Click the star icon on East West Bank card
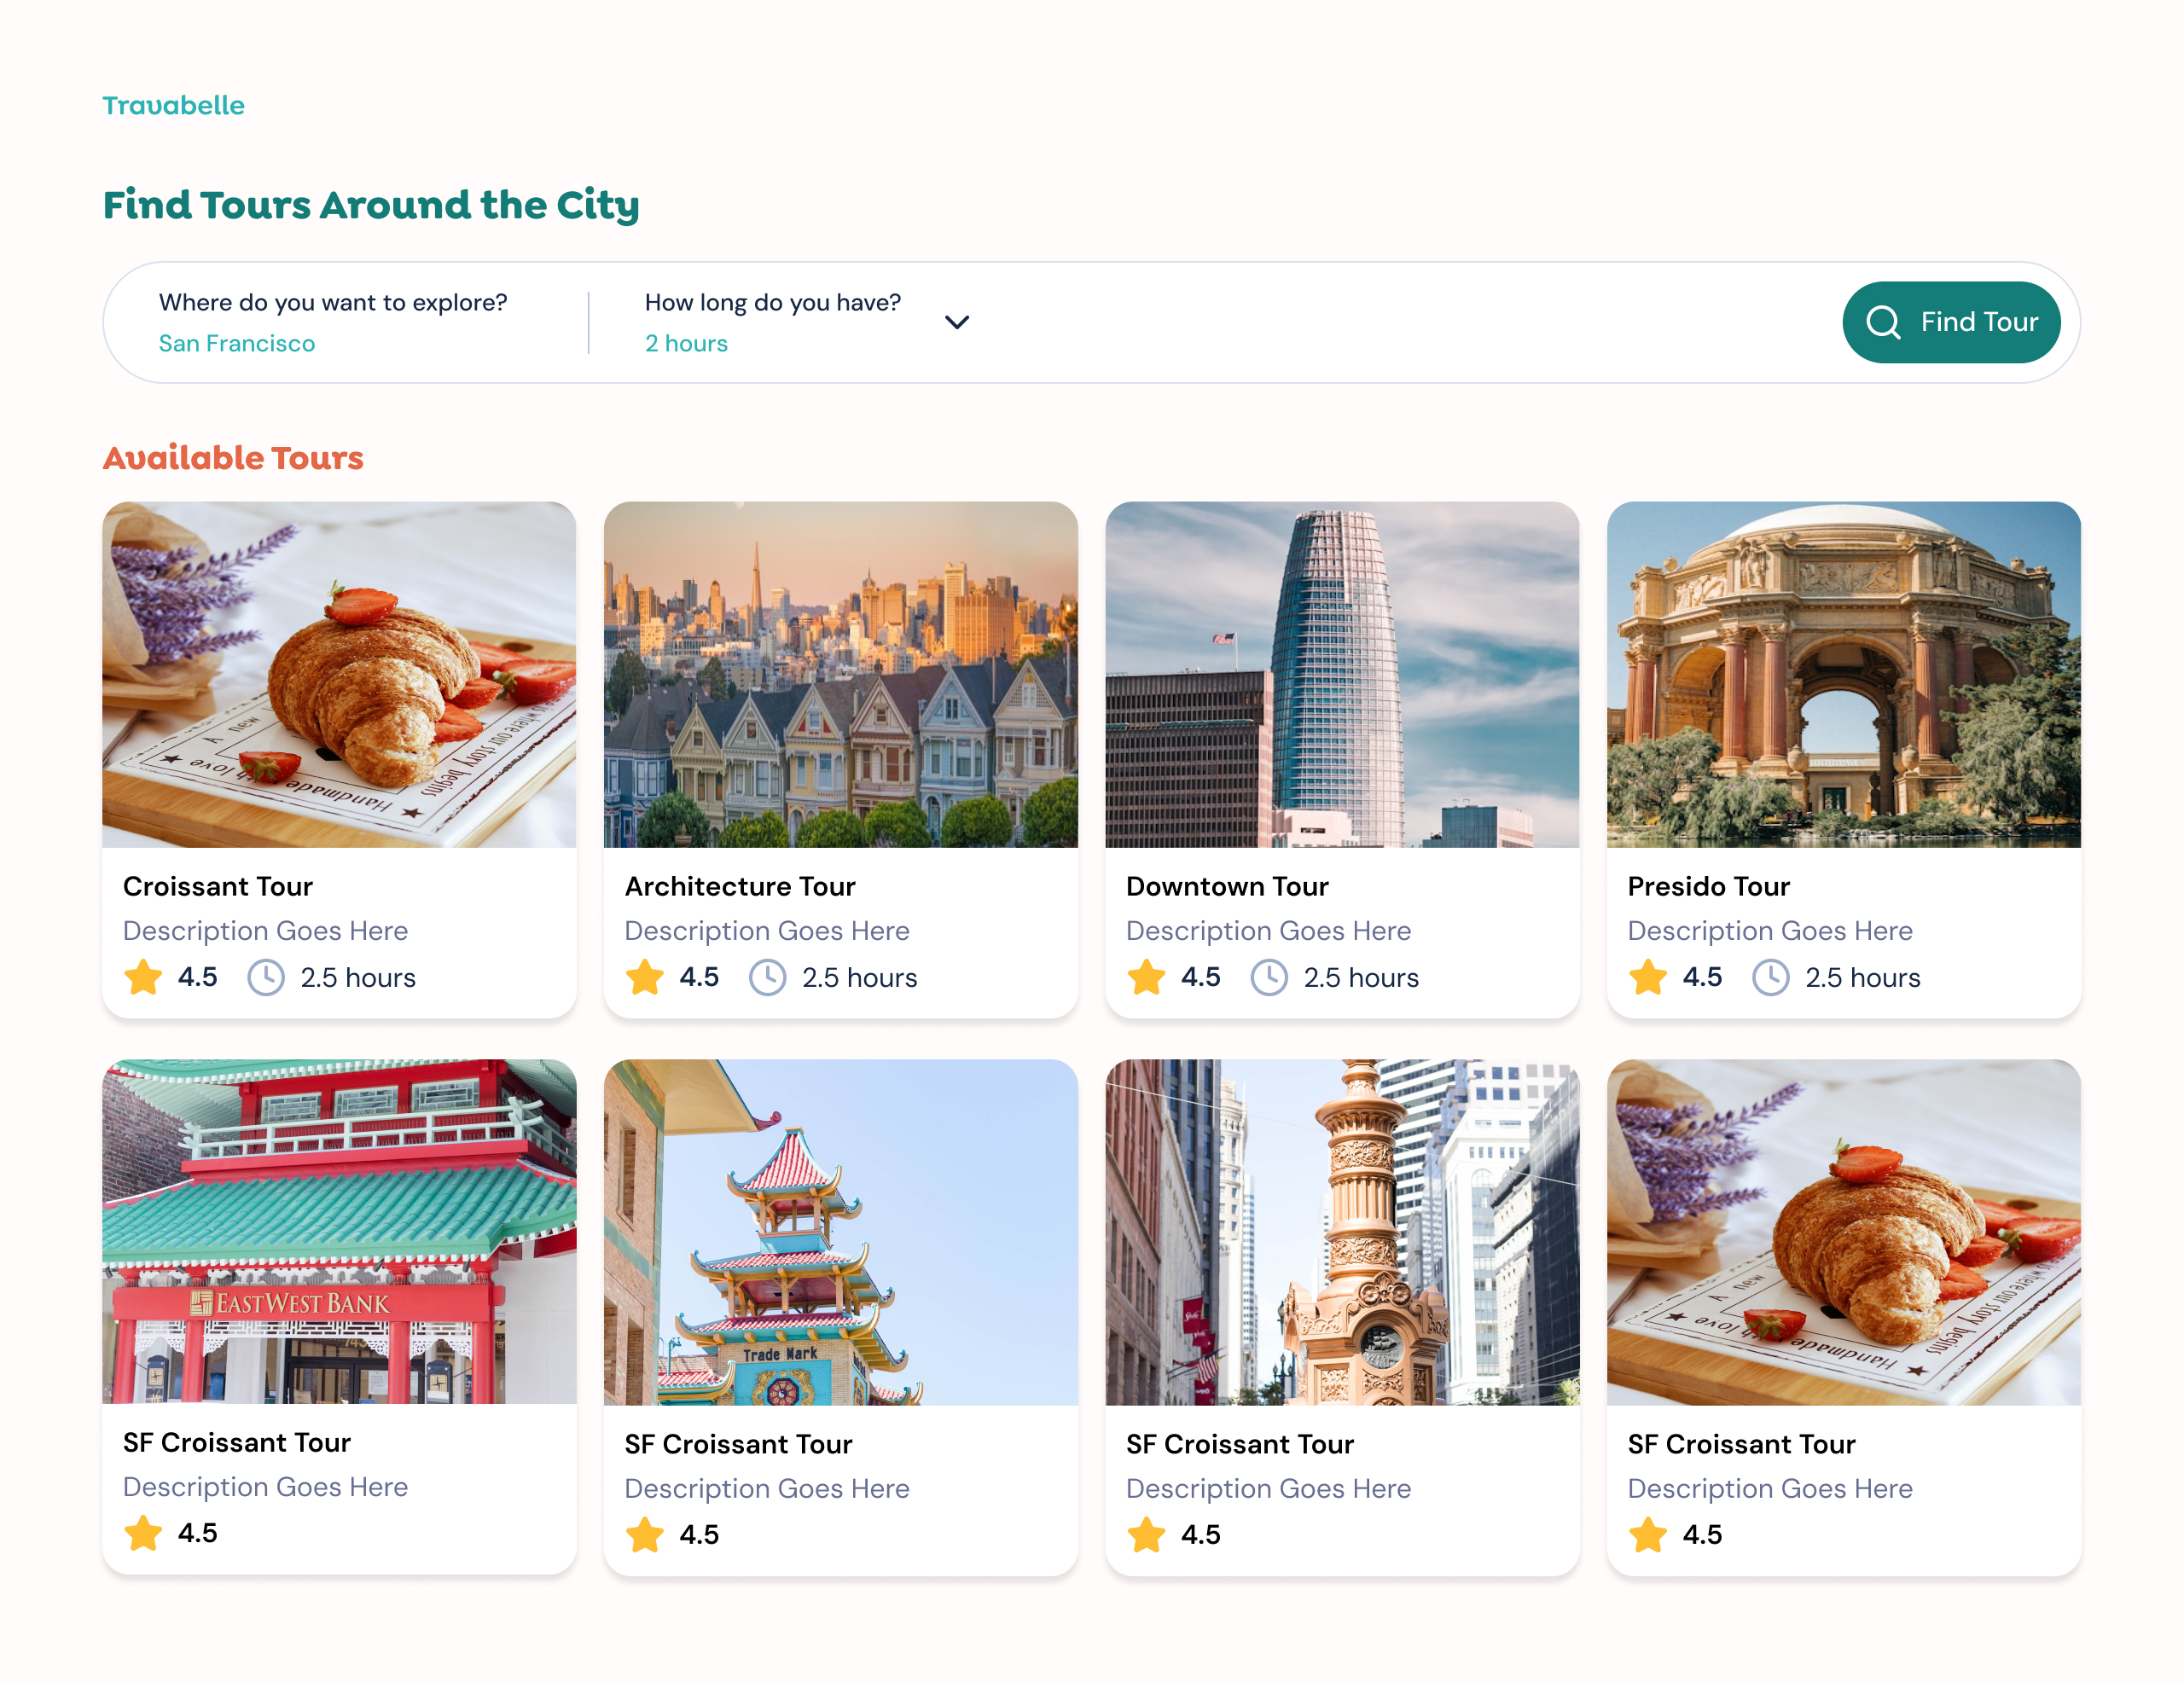The width and height of the screenshot is (2184, 1682). [x=143, y=1533]
